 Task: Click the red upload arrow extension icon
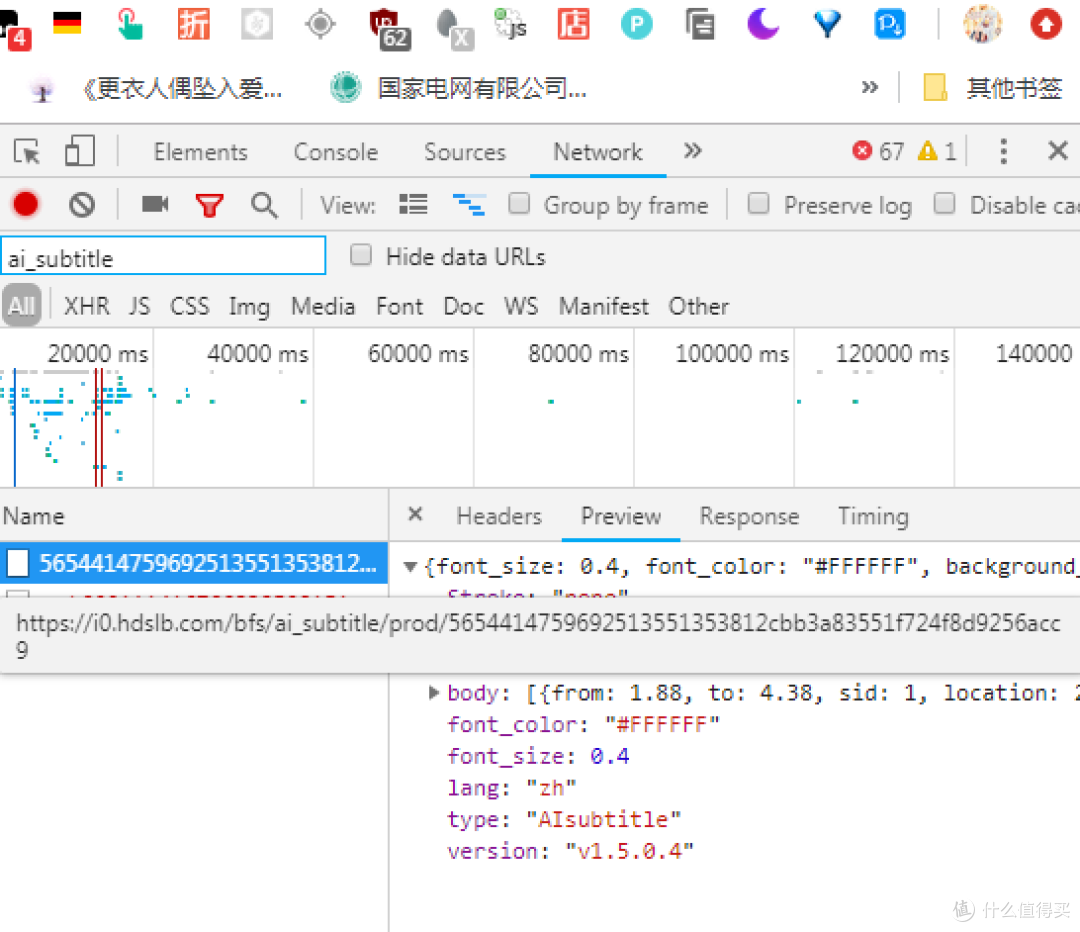(x=1046, y=24)
